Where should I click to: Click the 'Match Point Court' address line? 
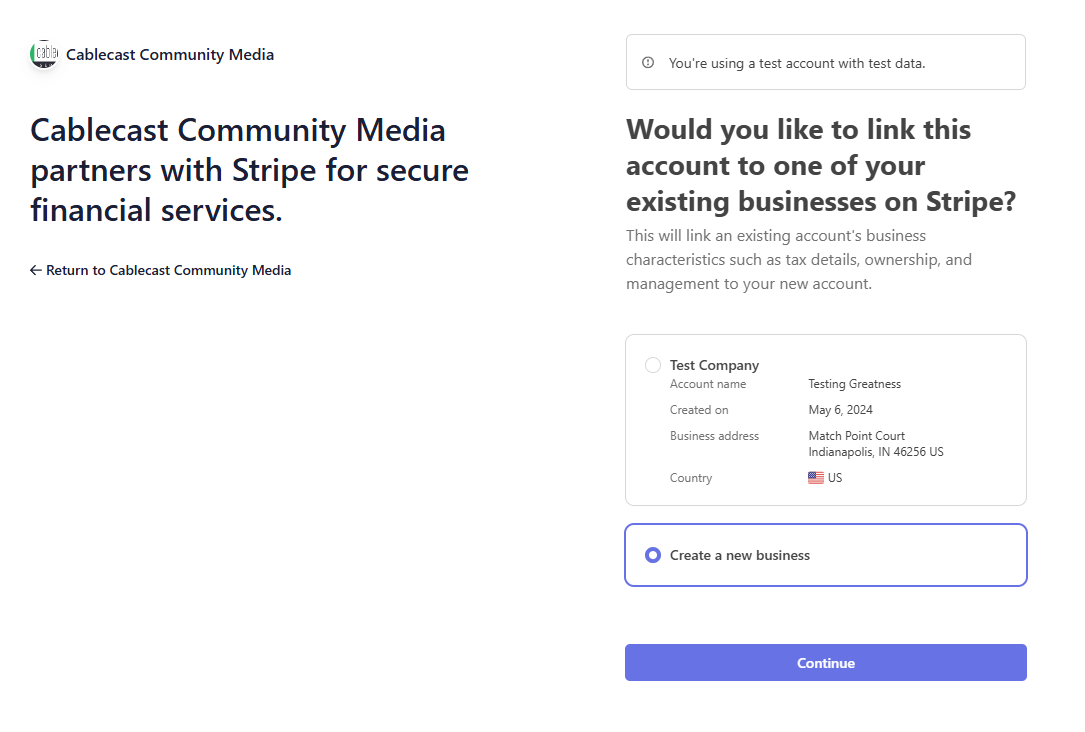[x=857, y=436]
